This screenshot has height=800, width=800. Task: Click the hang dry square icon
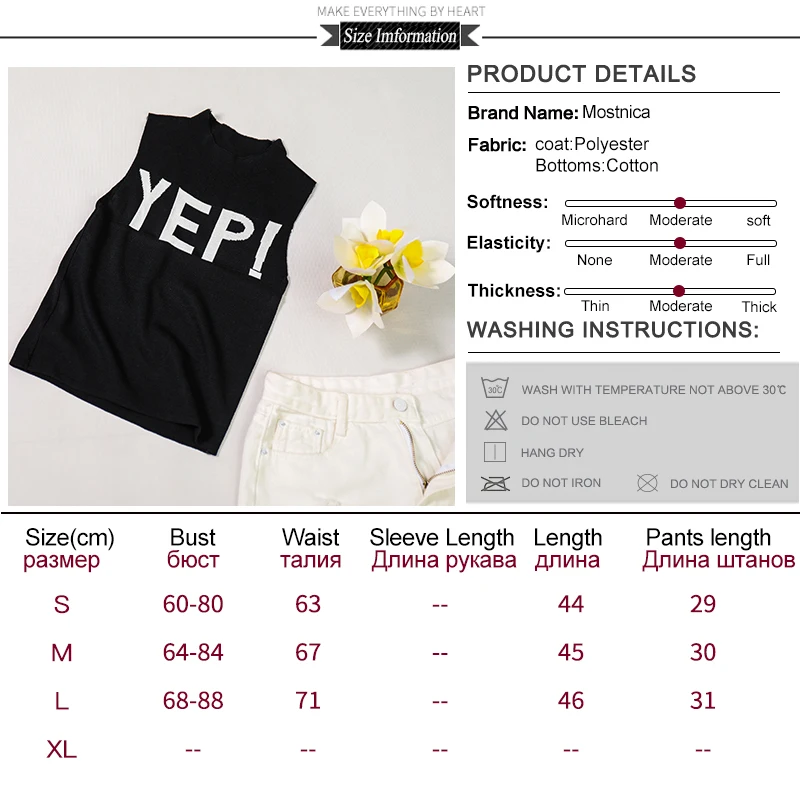point(494,452)
